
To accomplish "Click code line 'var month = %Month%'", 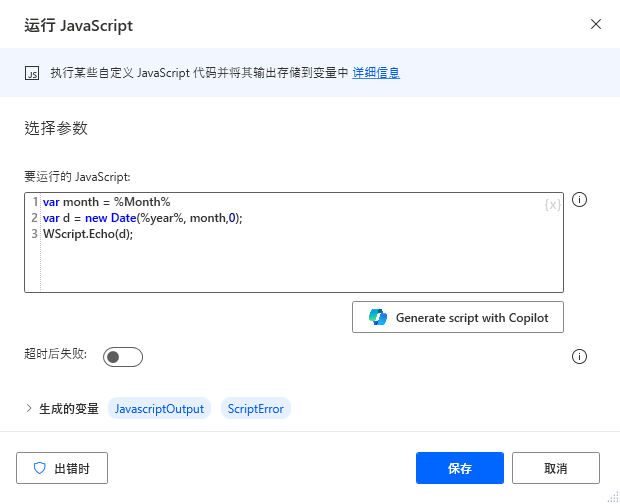I will 107,202.
